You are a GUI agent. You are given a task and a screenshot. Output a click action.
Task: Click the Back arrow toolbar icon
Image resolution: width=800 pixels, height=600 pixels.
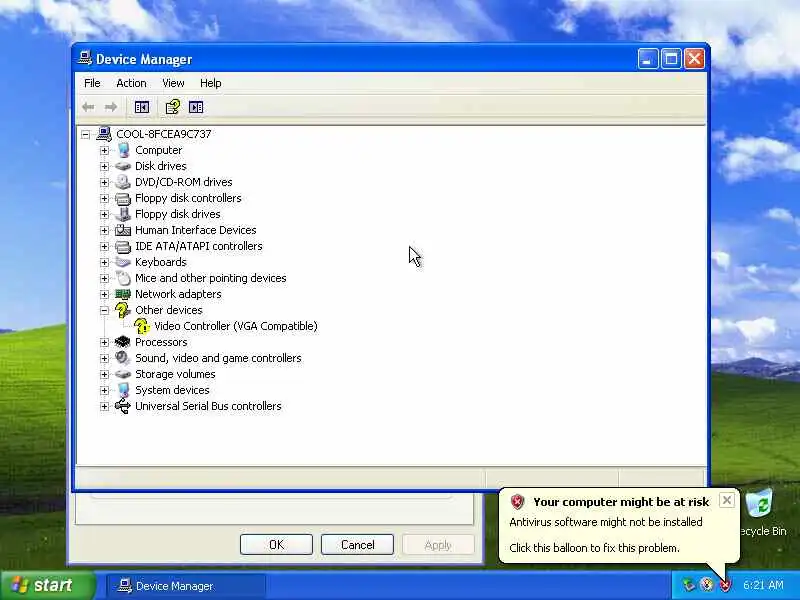(88, 107)
